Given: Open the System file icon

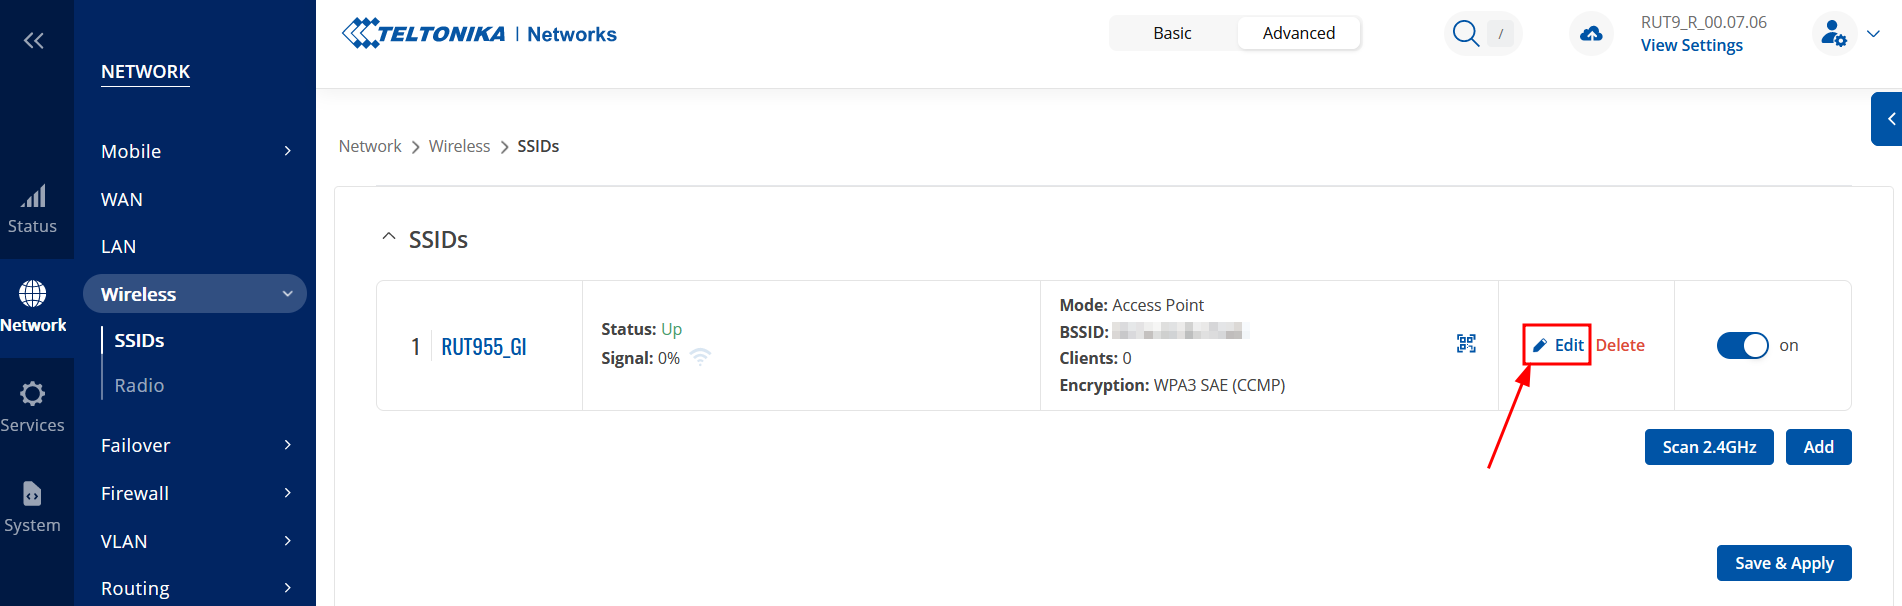Looking at the screenshot, I should point(32,494).
